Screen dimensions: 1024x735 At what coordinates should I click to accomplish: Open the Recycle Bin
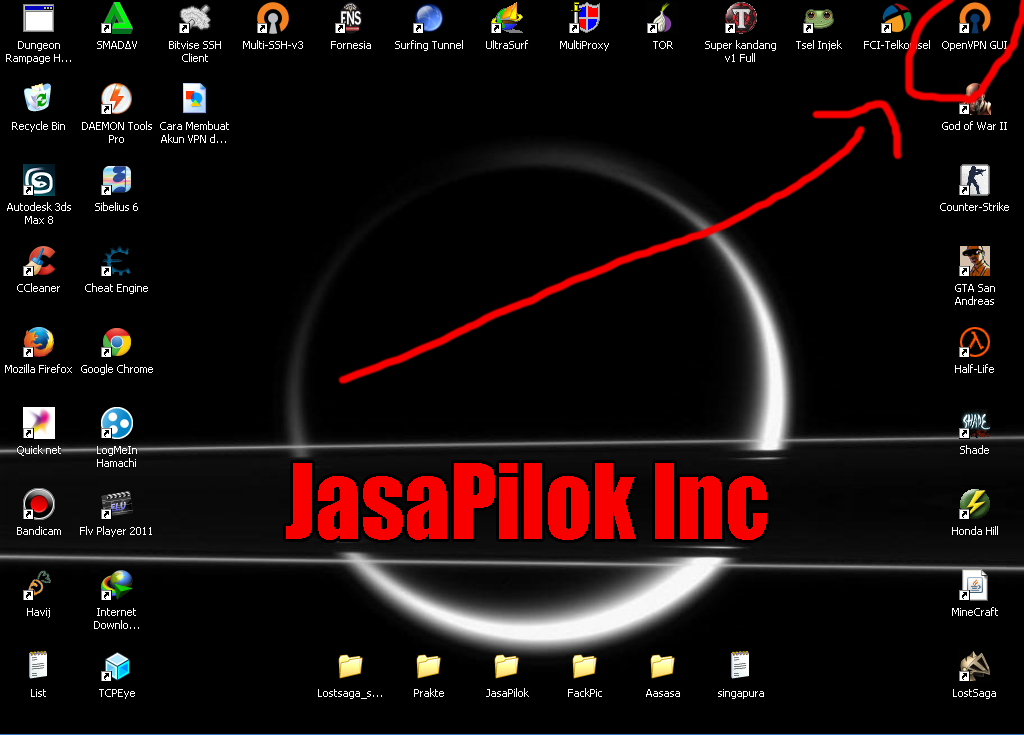39,99
